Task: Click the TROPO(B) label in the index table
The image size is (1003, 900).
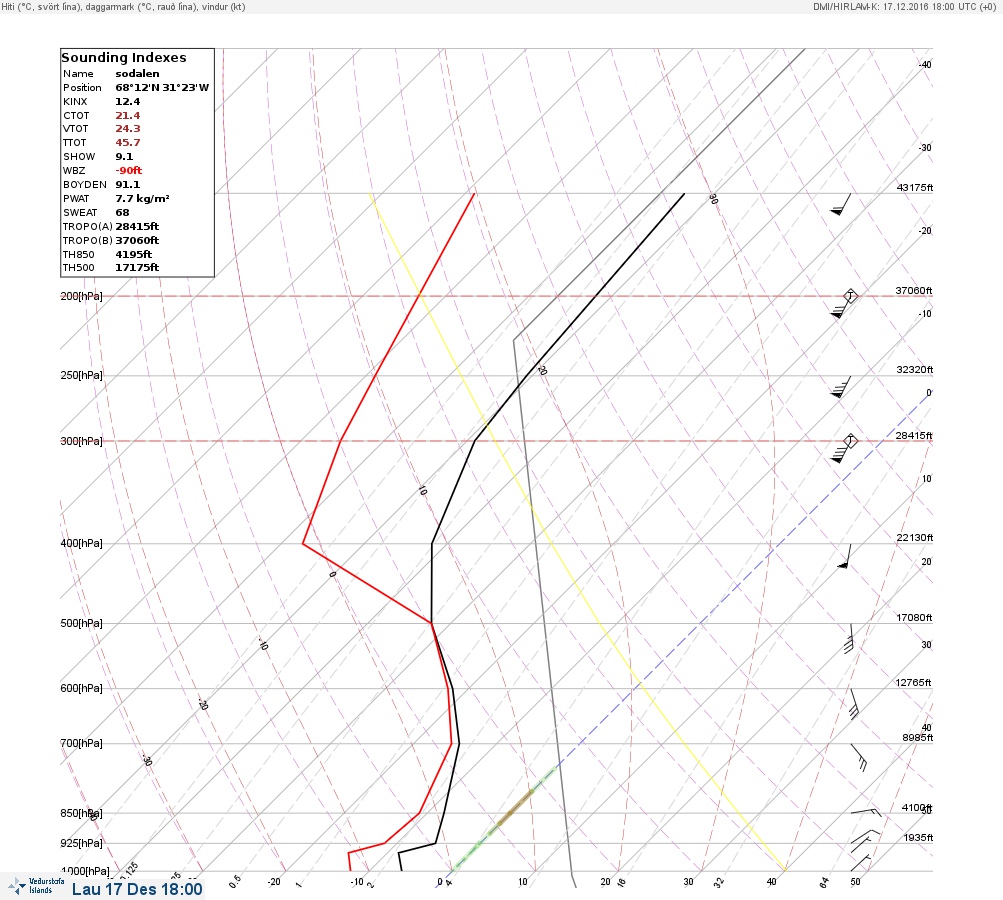Action: (88, 241)
